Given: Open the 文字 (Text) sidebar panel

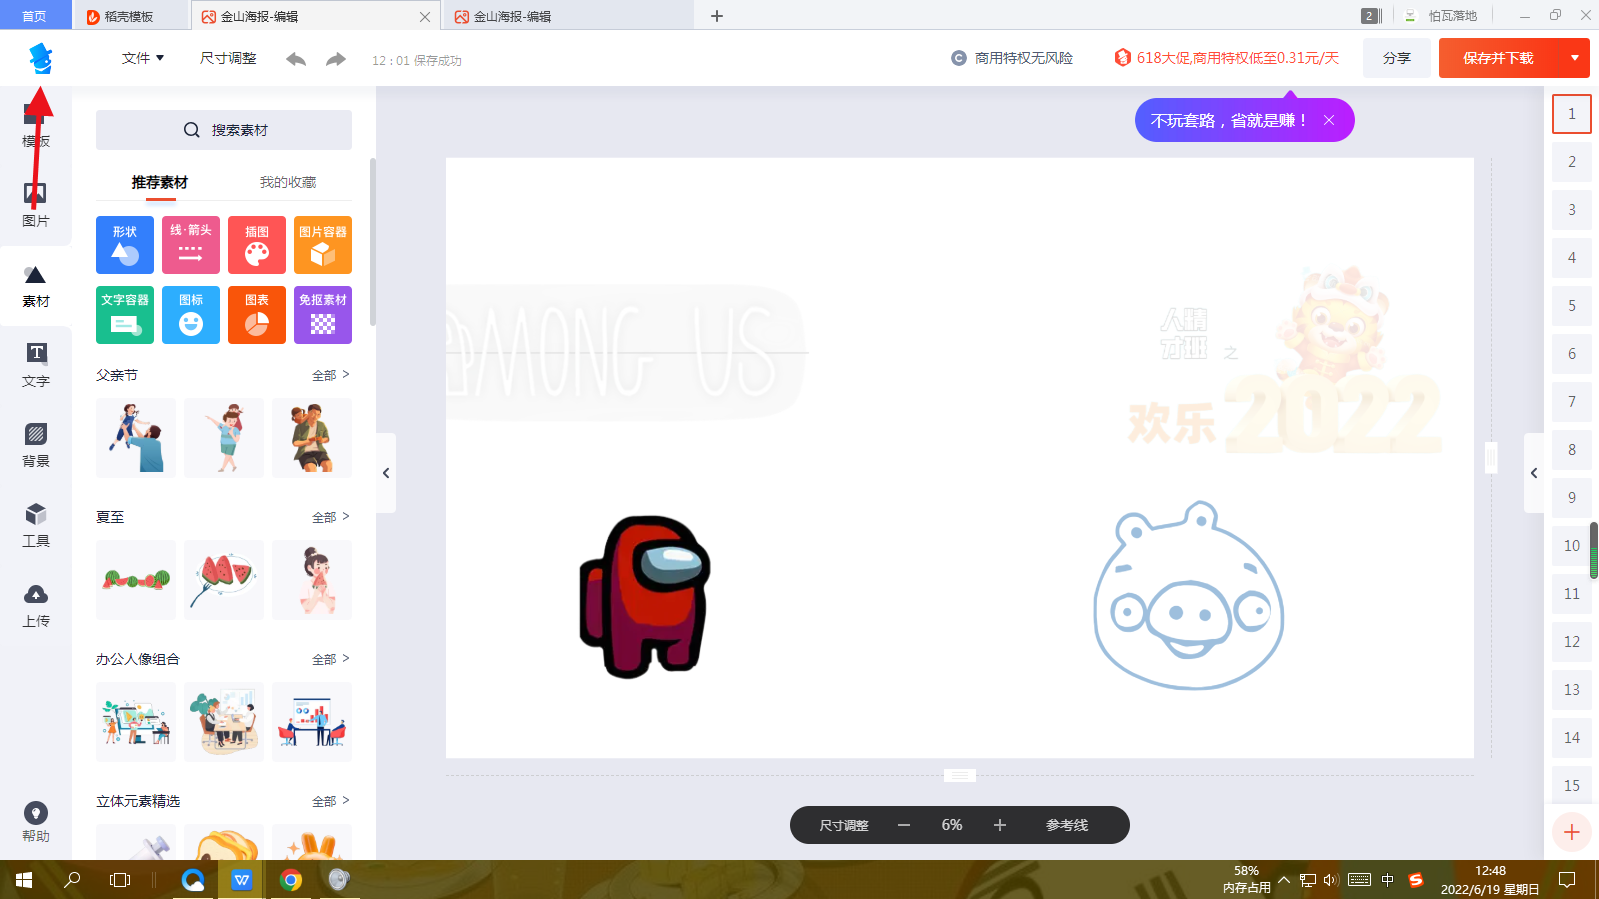Looking at the screenshot, I should [35, 365].
